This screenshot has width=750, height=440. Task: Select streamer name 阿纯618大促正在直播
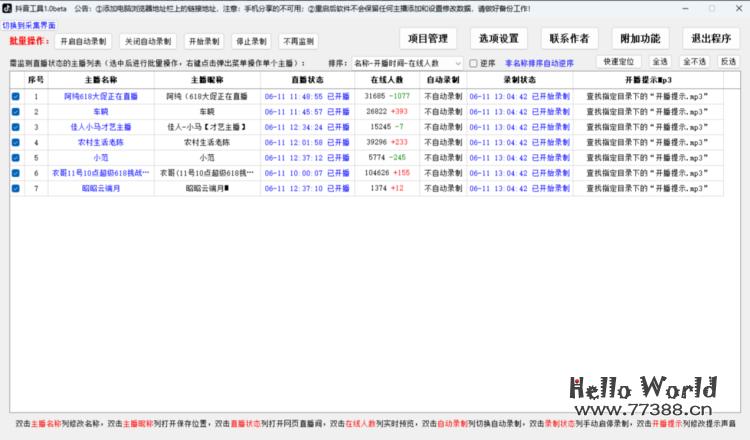tap(101, 97)
